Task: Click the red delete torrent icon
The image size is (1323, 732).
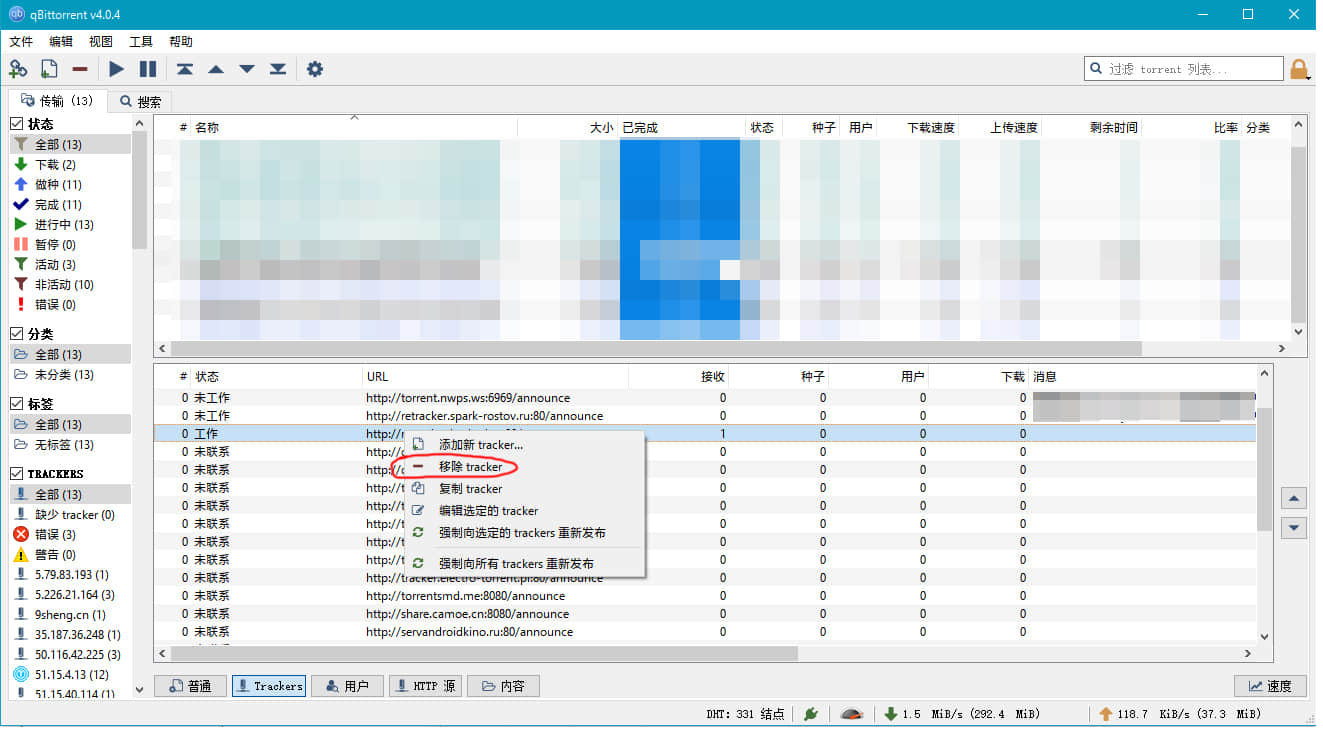Action: point(80,69)
